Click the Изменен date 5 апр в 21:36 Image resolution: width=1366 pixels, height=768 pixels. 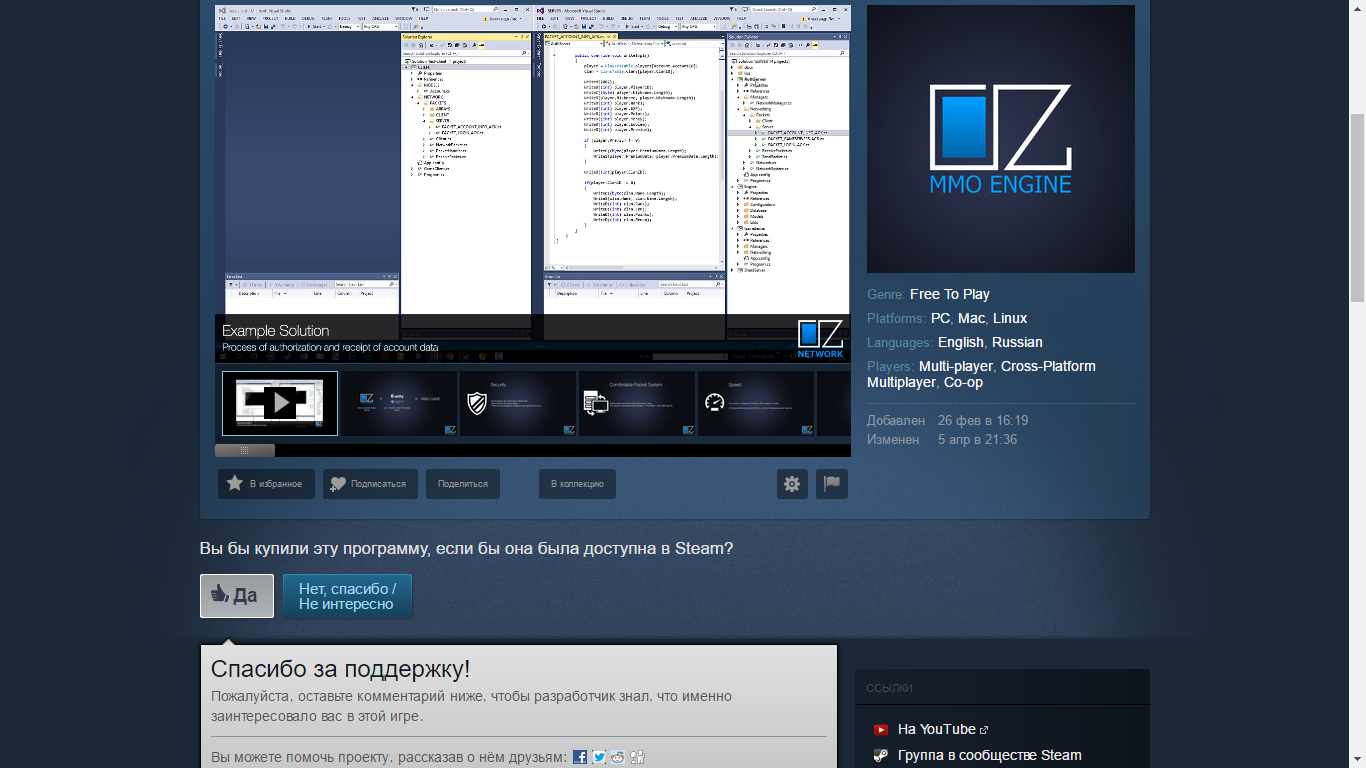tap(978, 440)
